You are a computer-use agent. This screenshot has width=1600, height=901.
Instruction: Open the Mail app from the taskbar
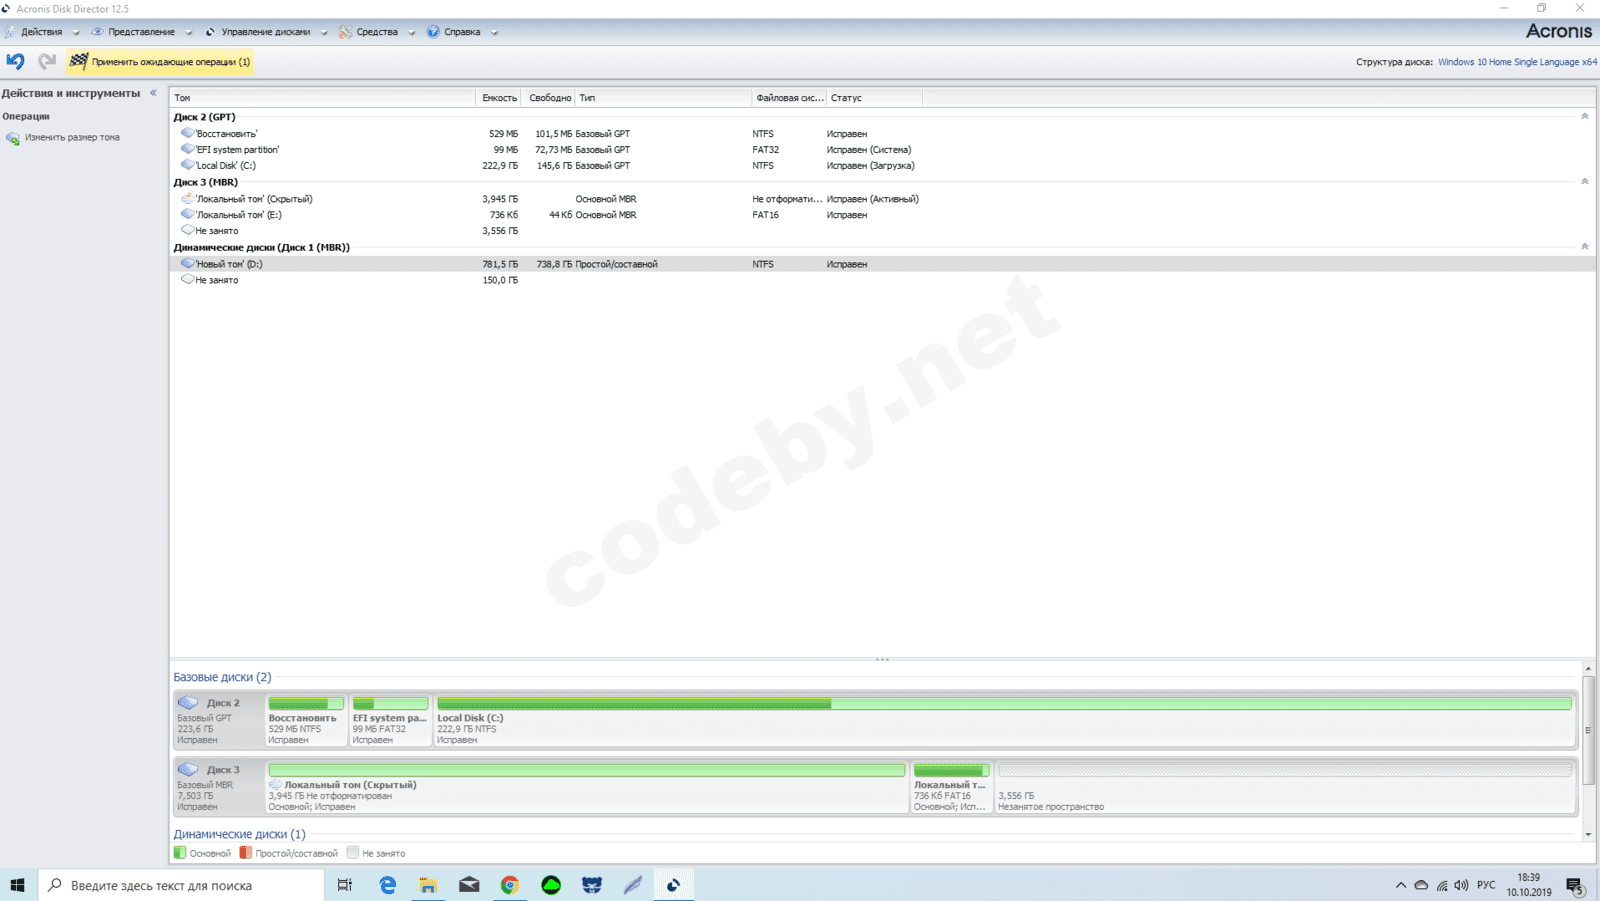tap(469, 885)
